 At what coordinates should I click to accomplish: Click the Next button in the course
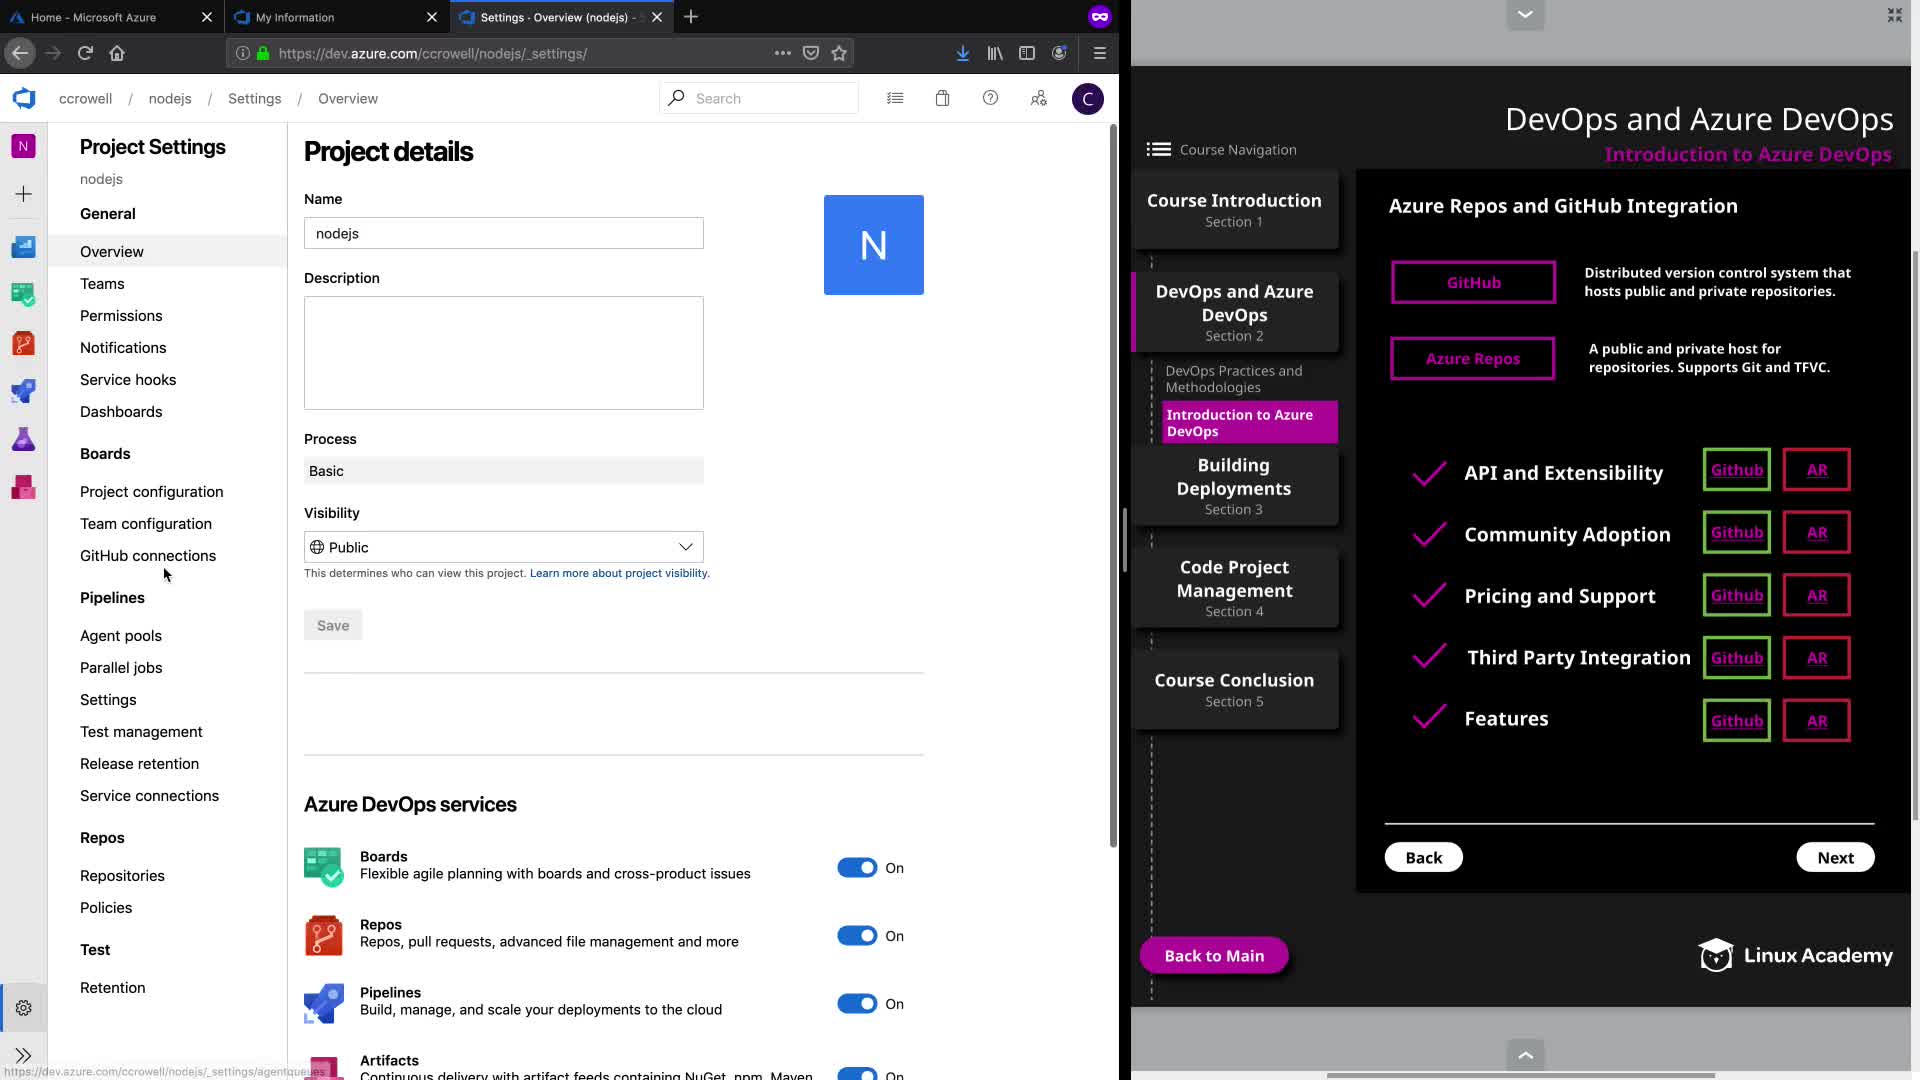coord(1835,858)
